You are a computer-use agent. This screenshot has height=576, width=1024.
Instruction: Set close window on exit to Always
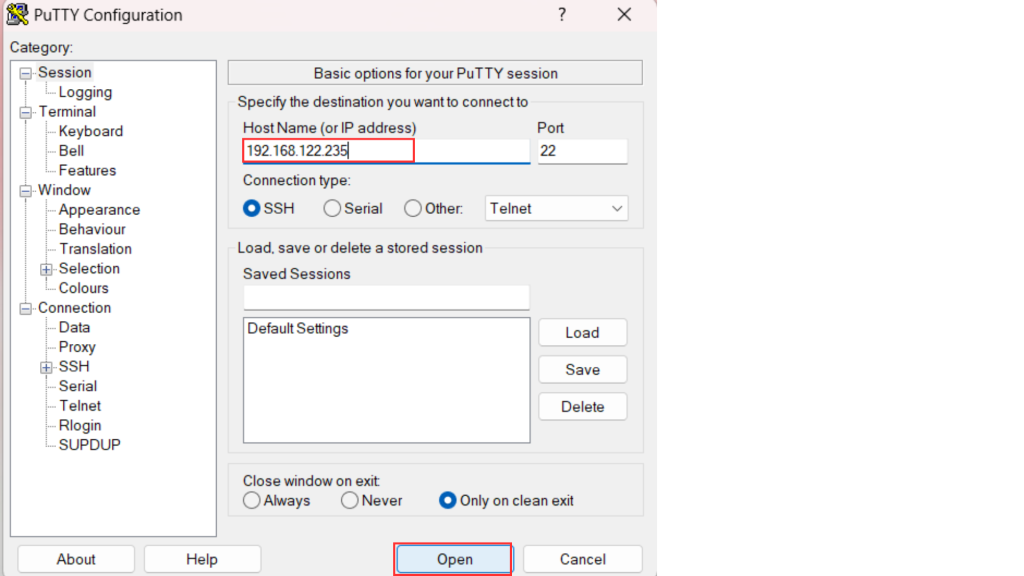(252, 501)
